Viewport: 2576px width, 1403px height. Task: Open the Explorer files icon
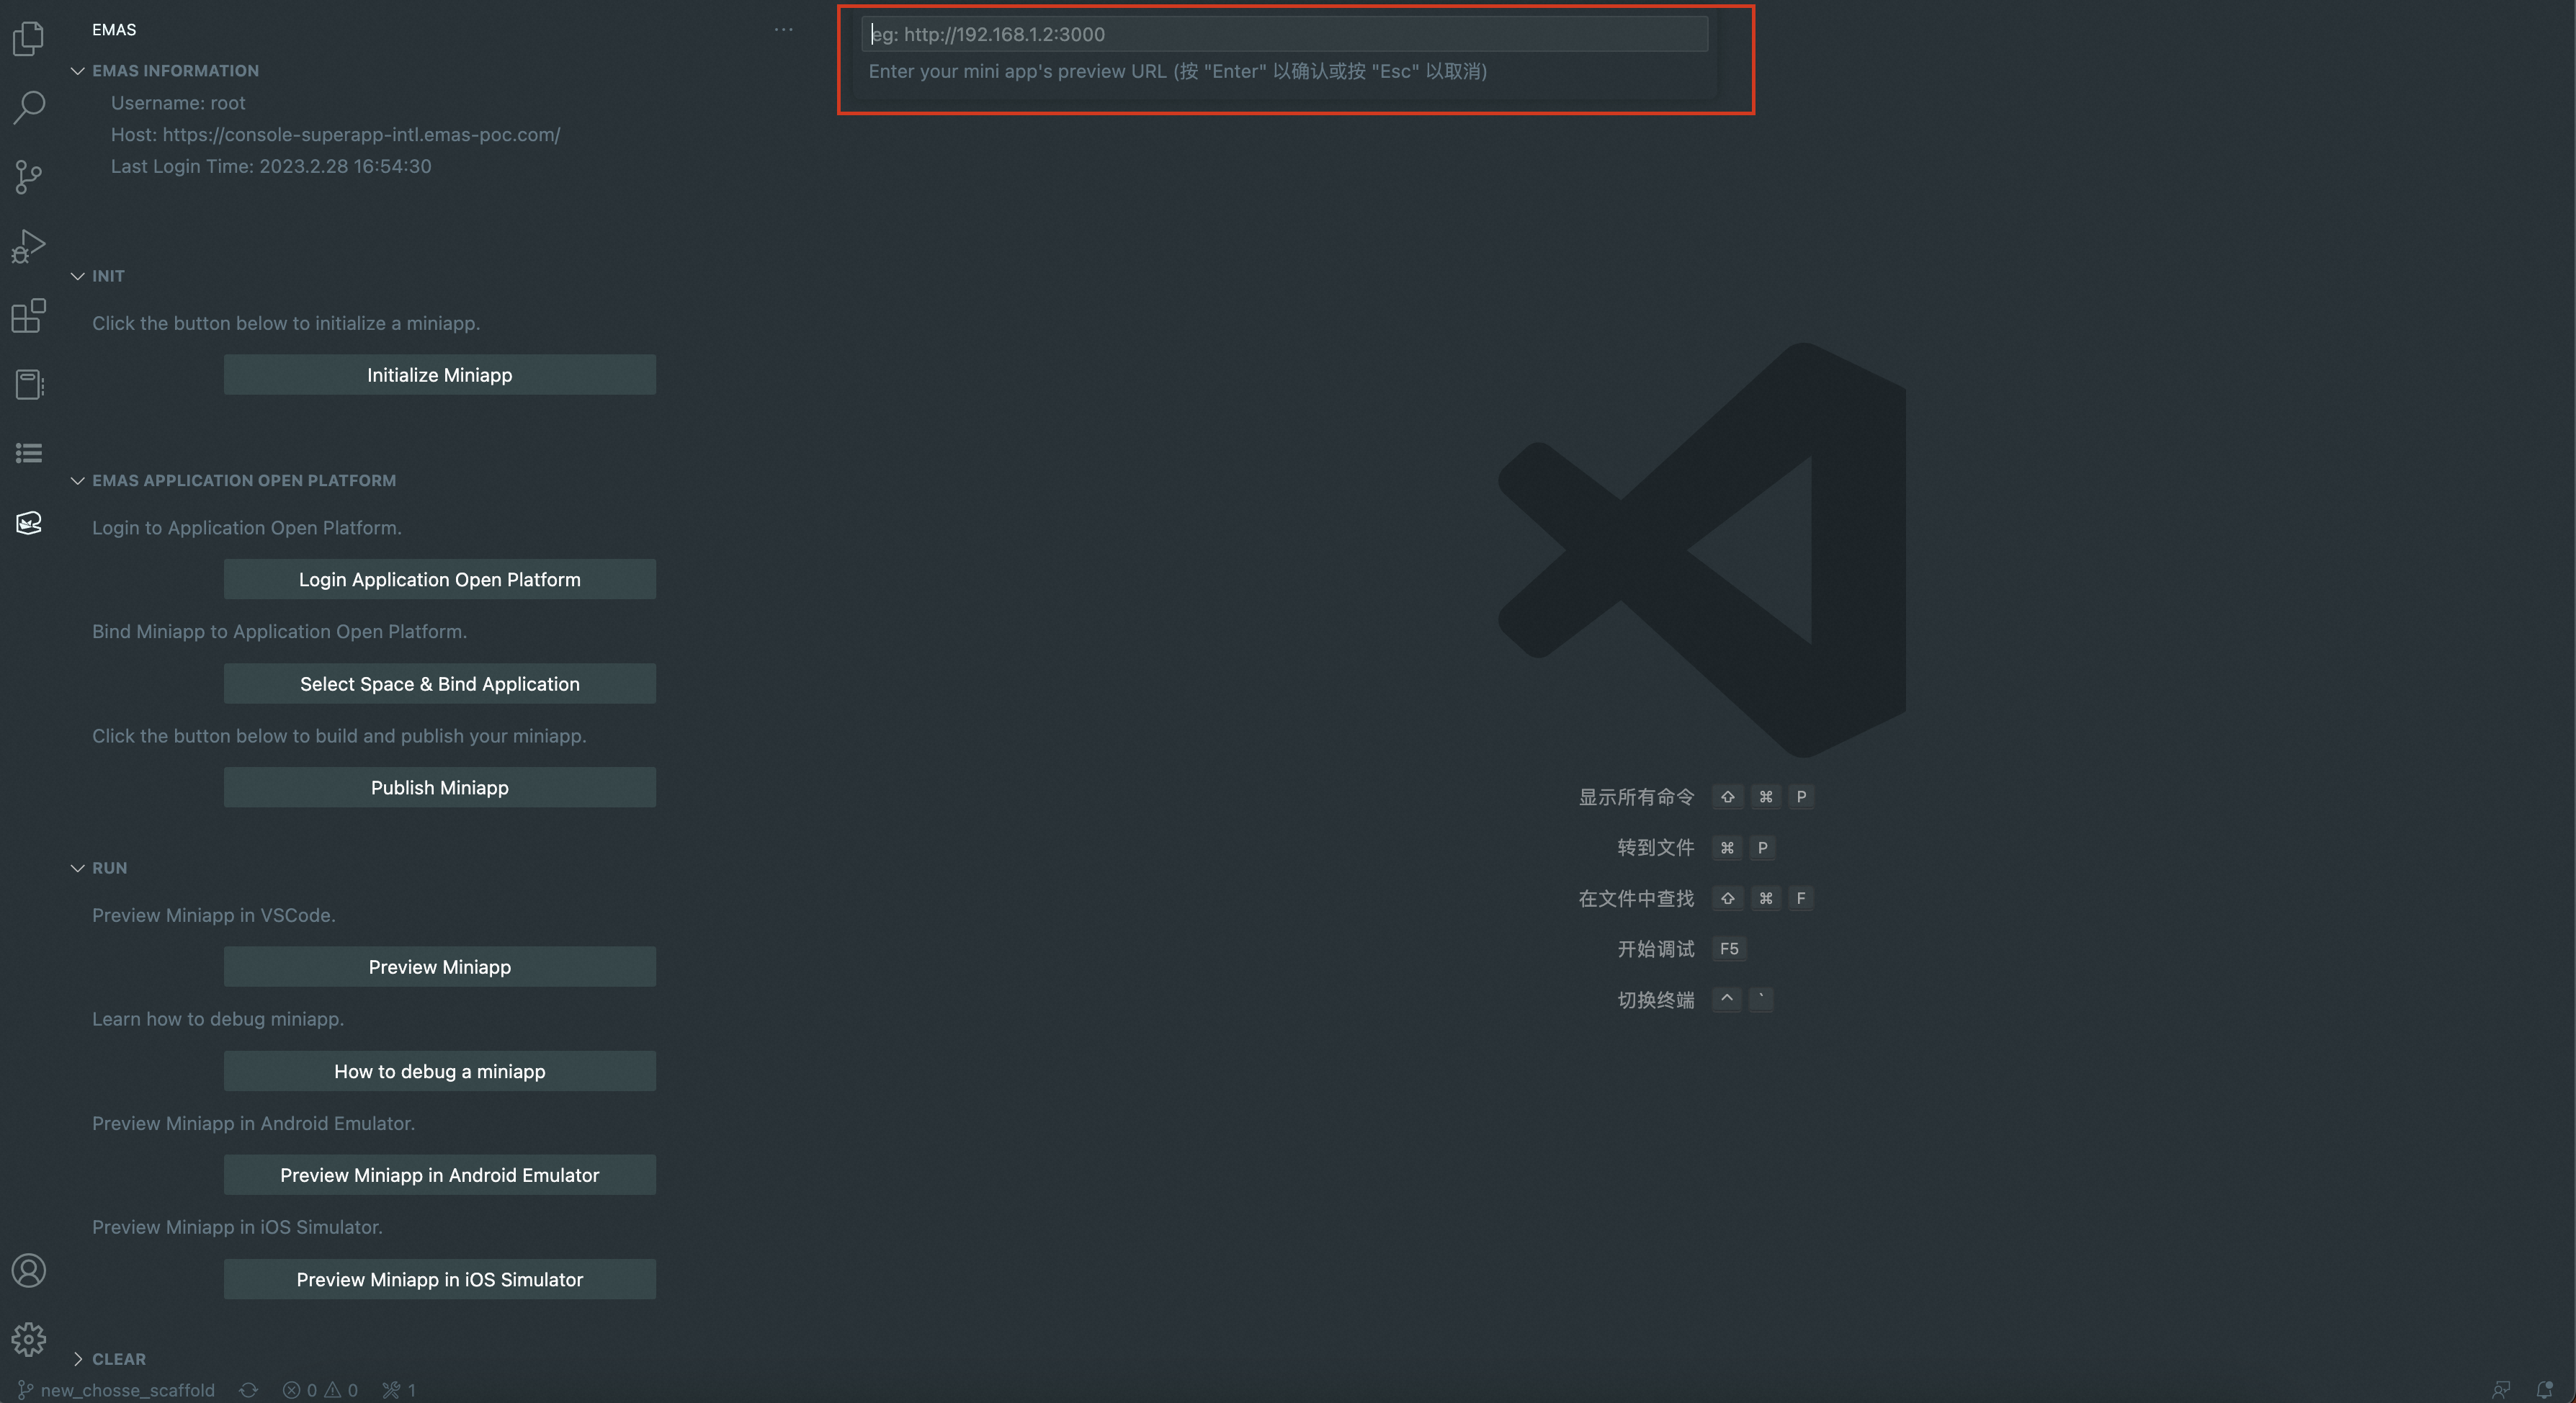[x=29, y=39]
